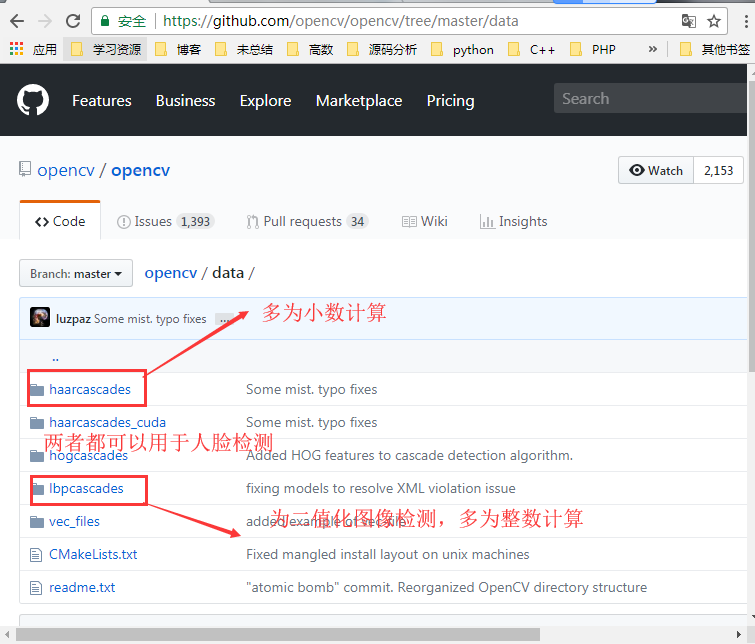Click the GitHub Search input field

click(652, 98)
